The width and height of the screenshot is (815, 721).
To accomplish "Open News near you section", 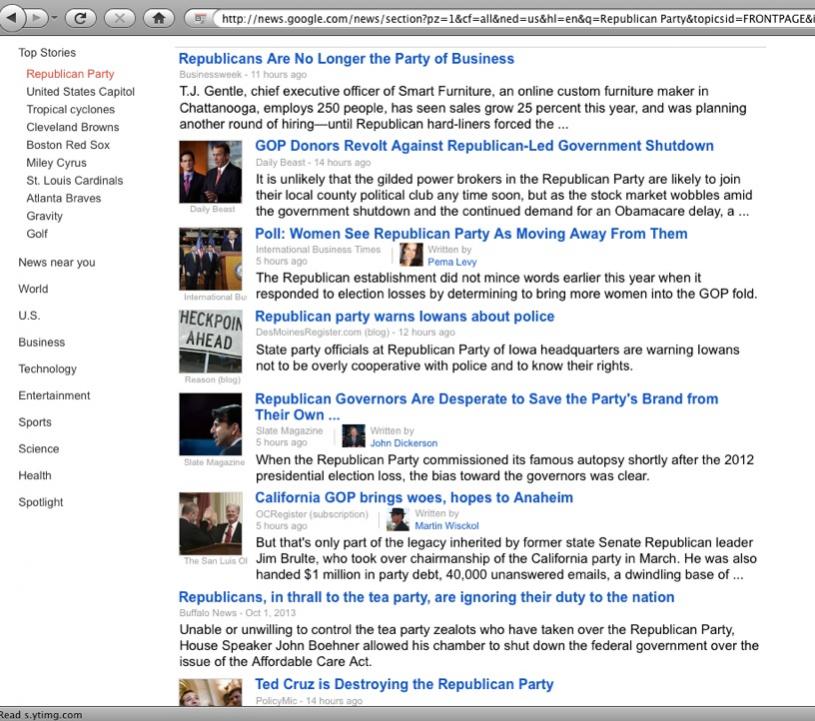I will point(57,262).
